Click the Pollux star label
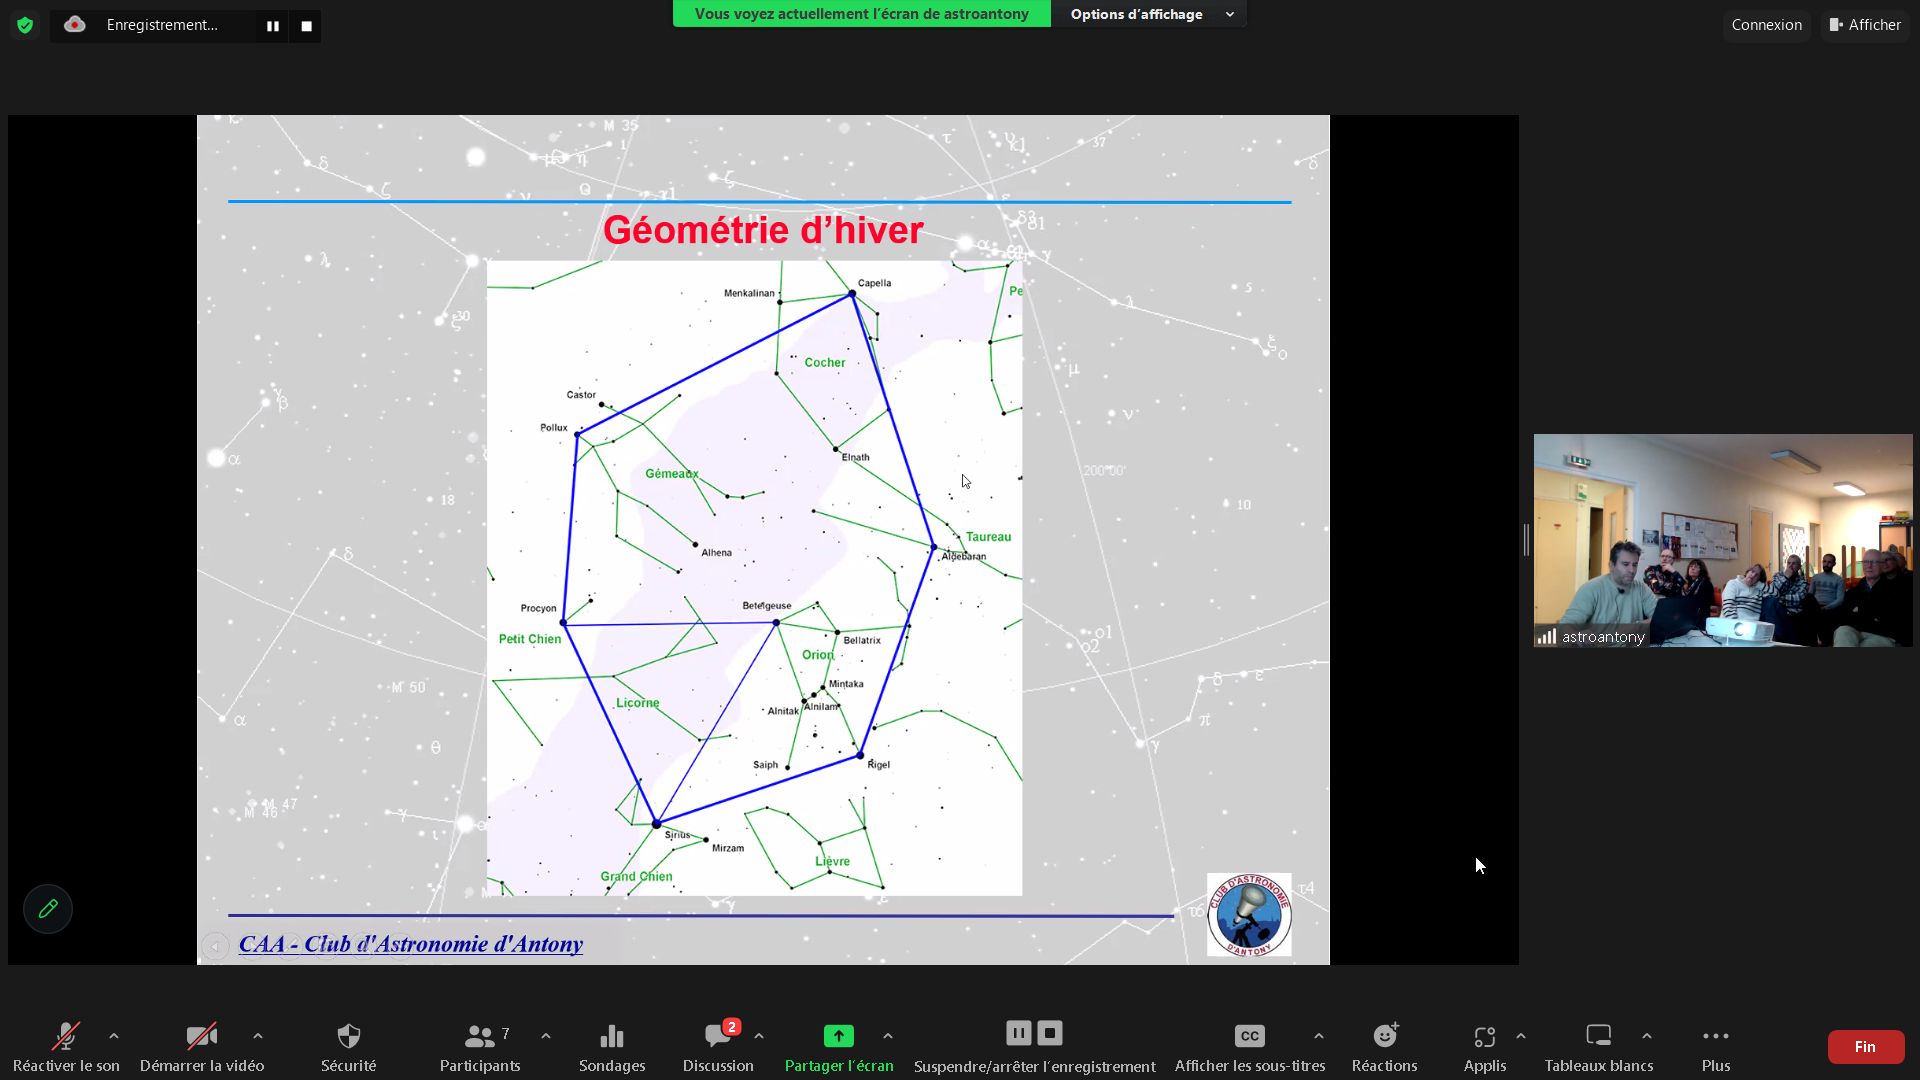This screenshot has height=1080, width=1920. pos(554,428)
